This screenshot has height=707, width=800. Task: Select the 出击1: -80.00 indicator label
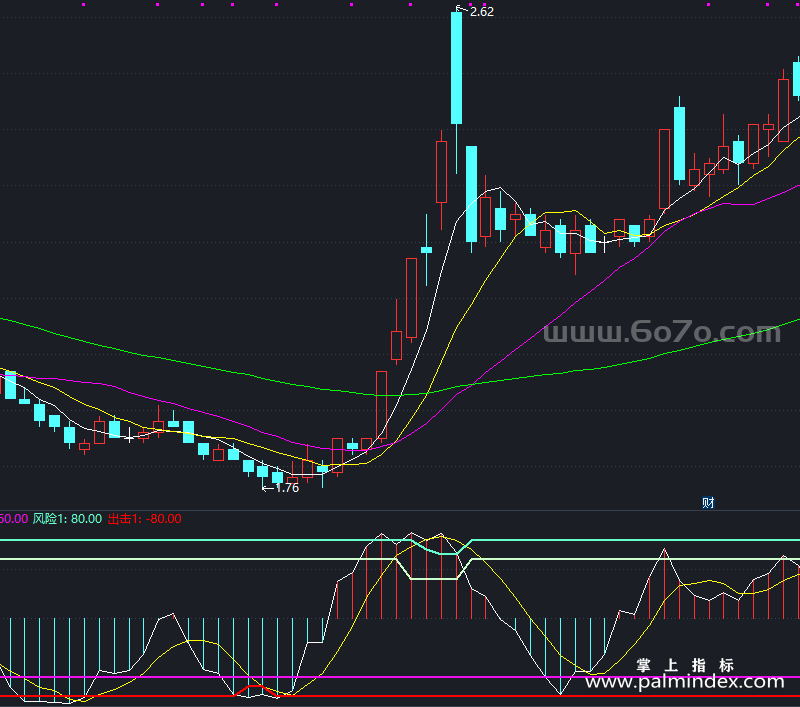(x=144, y=519)
